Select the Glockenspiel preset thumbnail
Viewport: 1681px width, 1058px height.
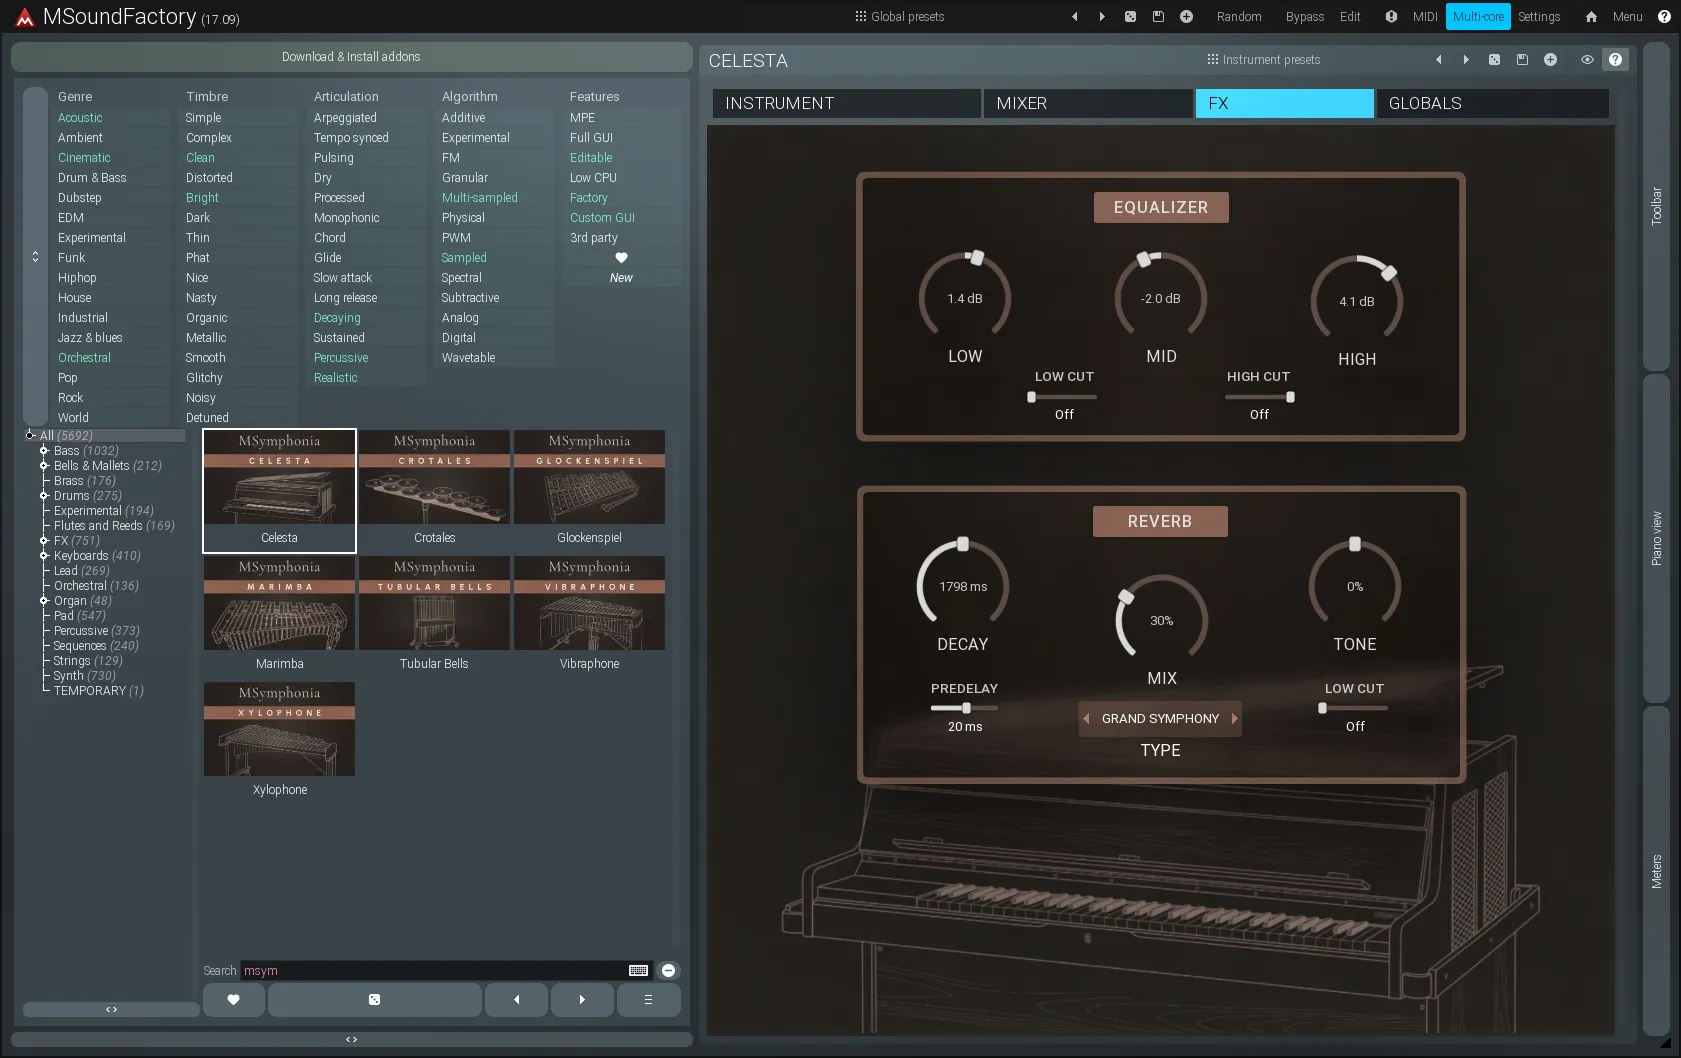pyautogui.click(x=589, y=490)
